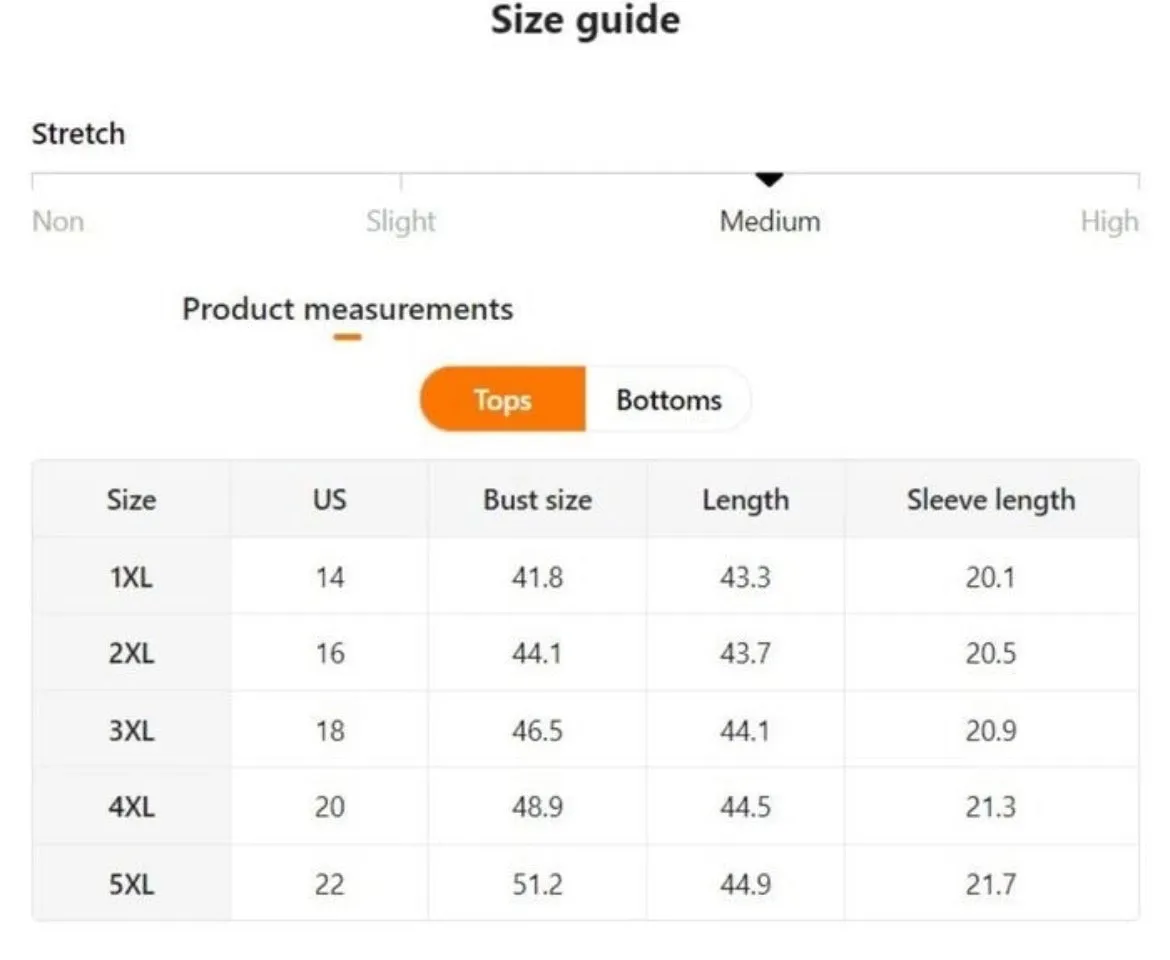Select the 3XL size row
This screenshot has width=1170, height=960.
coord(586,730)
